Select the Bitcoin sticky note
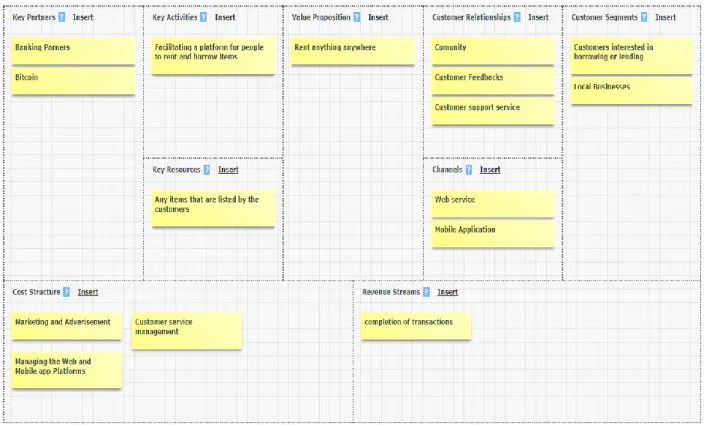The width and height of the screenshot is (704, 425). (73, 81)
